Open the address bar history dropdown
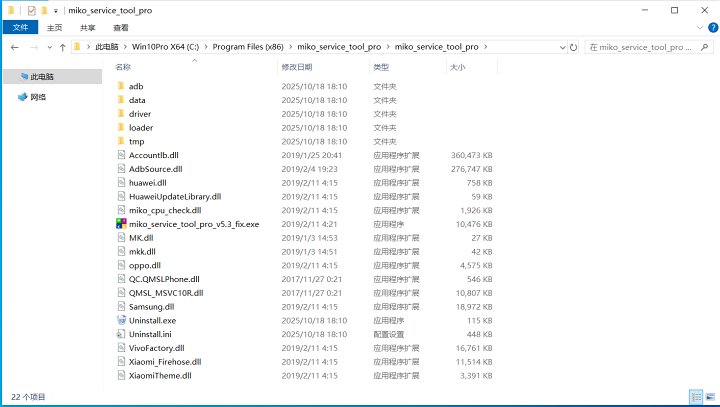The height and width of the screenshot is (407, 720). pos(562,47)
